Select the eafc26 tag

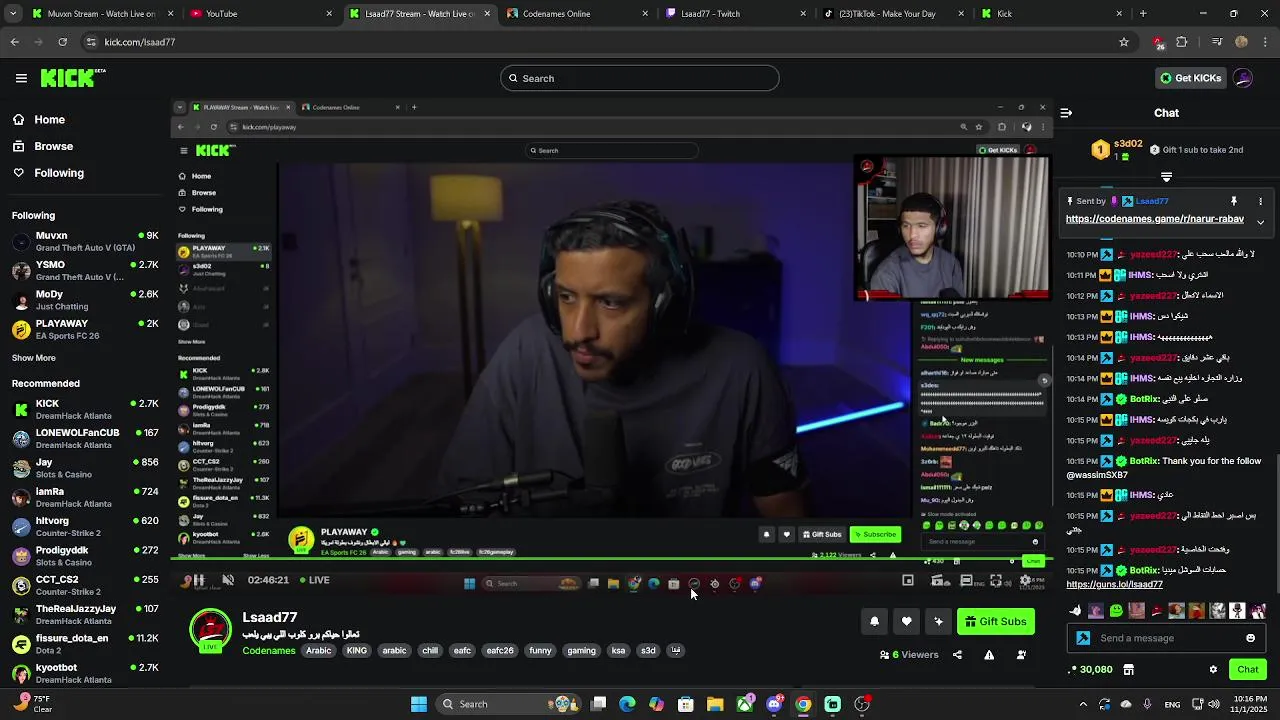[x=500, y=651]
